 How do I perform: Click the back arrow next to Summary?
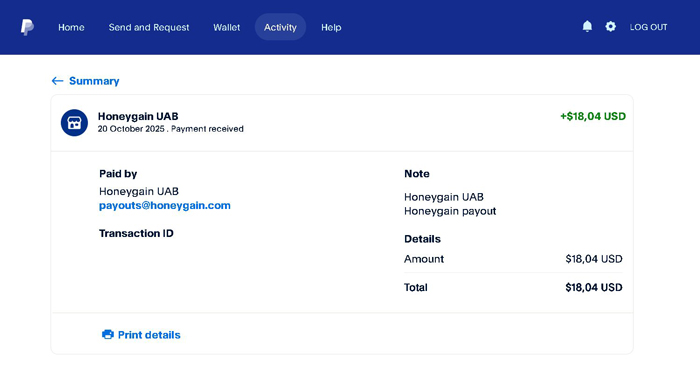click(x=57, y=81)
